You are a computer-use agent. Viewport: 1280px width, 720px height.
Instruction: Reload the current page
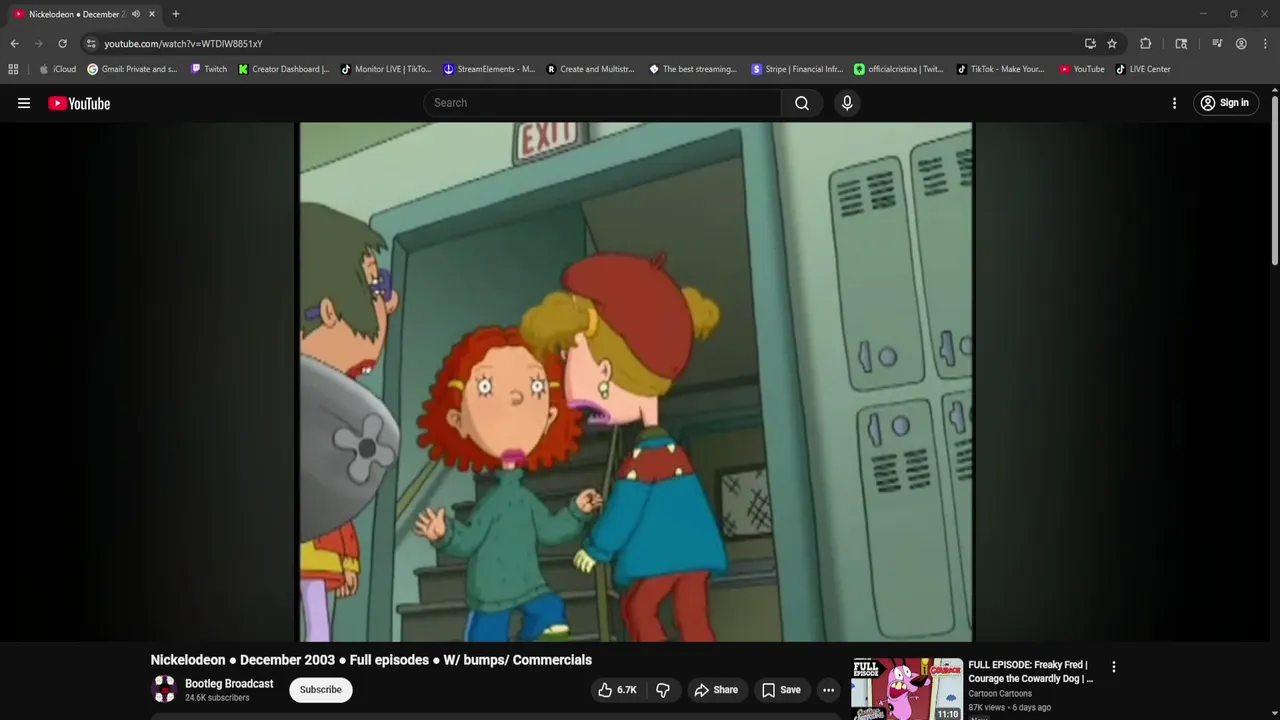click(x=62, y=44)
